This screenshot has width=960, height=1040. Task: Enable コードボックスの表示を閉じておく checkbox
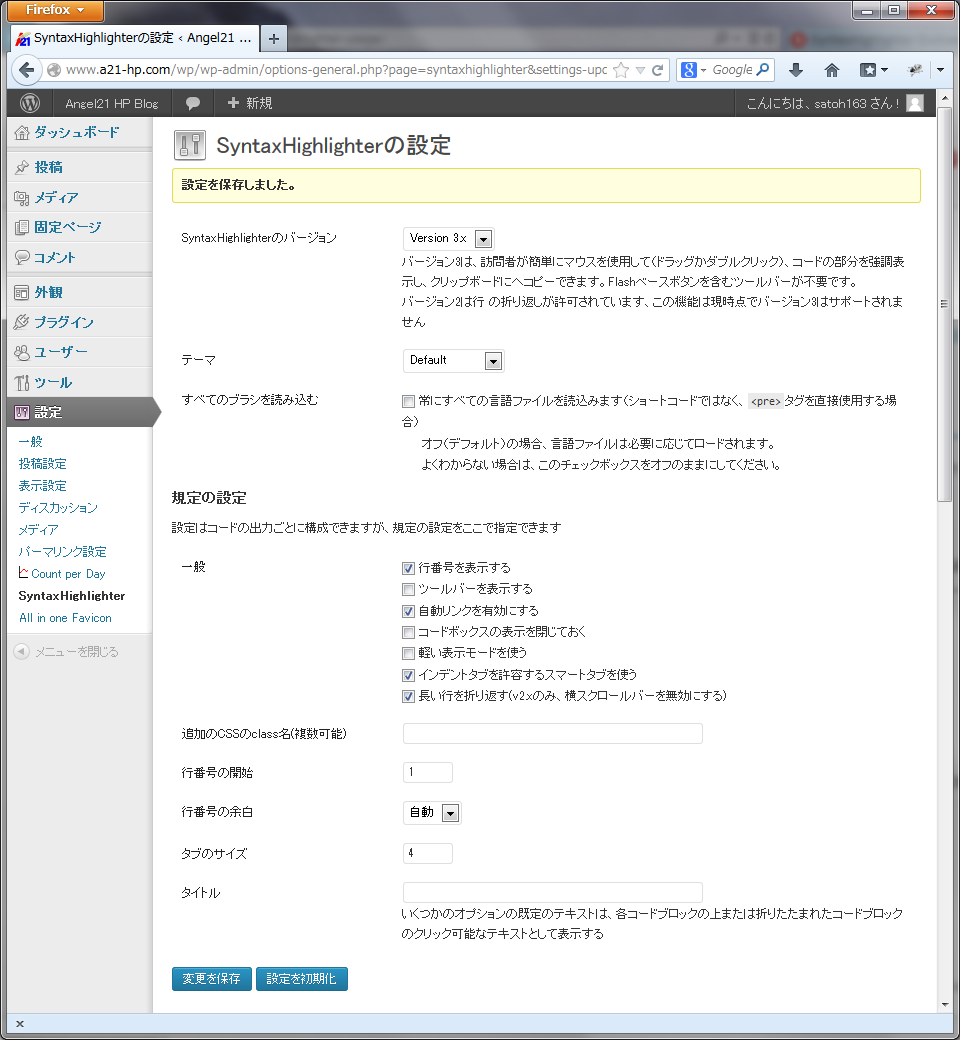pyautogui.click(x=408, y=632)
